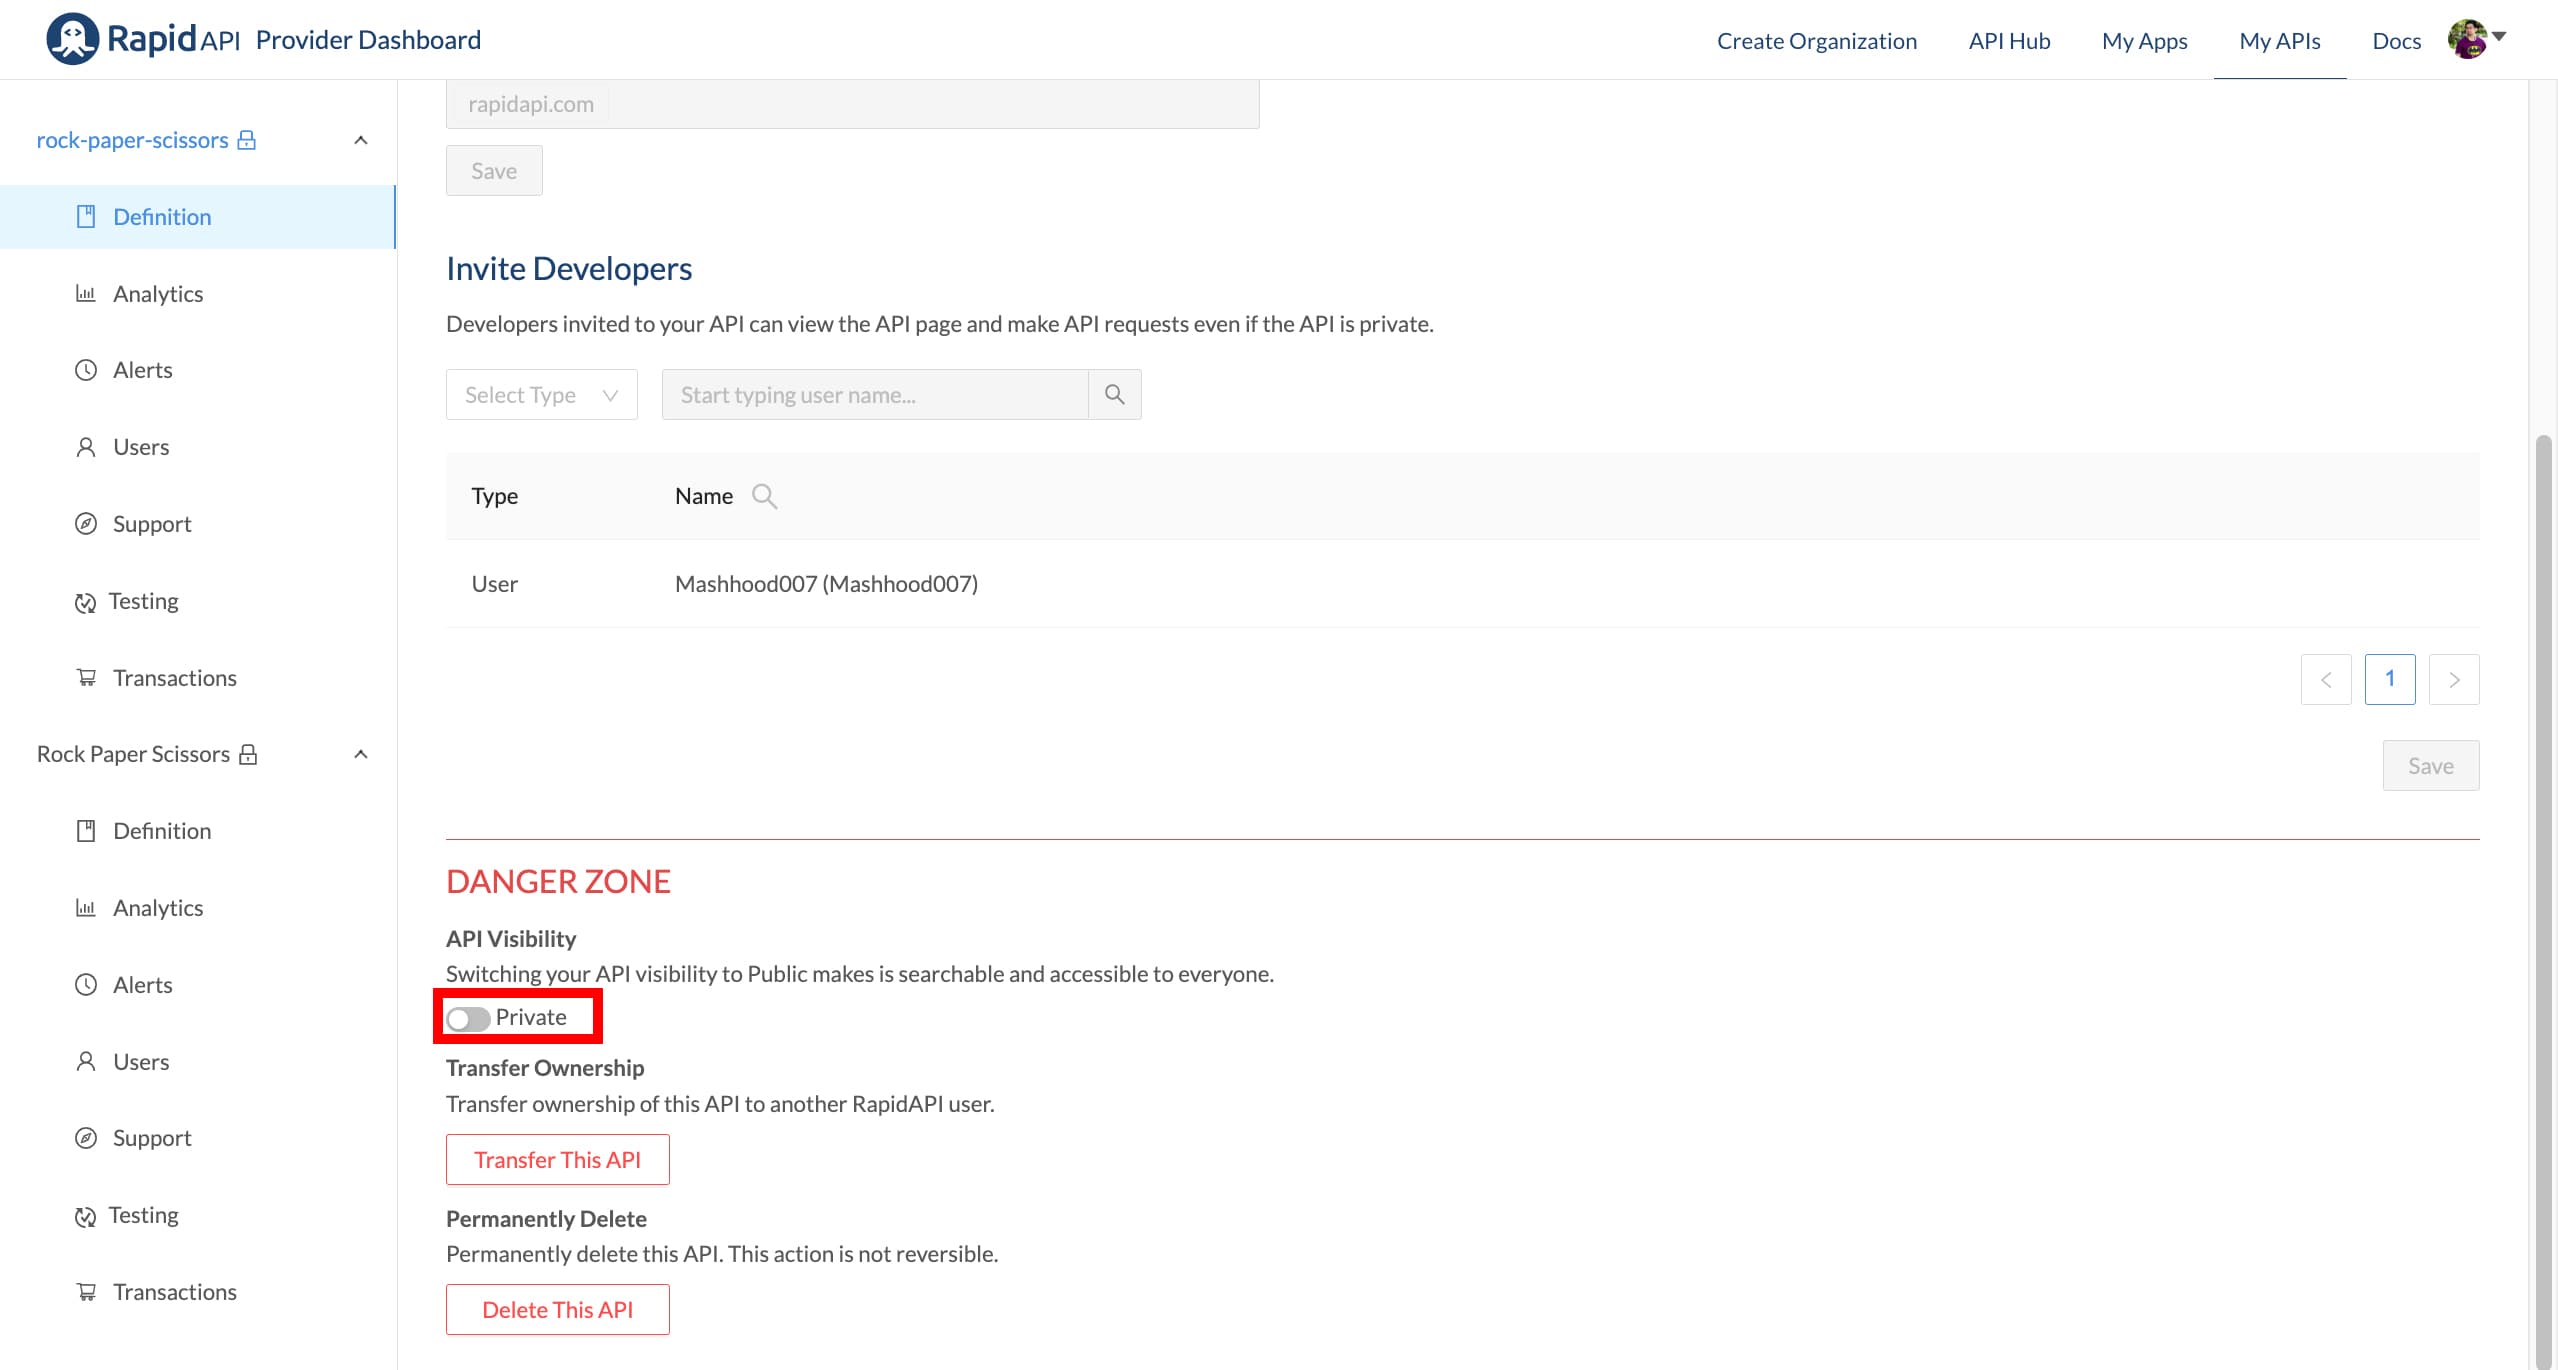Click the Users person icon under rock-paper-scissors
2558x1370 pixels.
coord(86,447)
